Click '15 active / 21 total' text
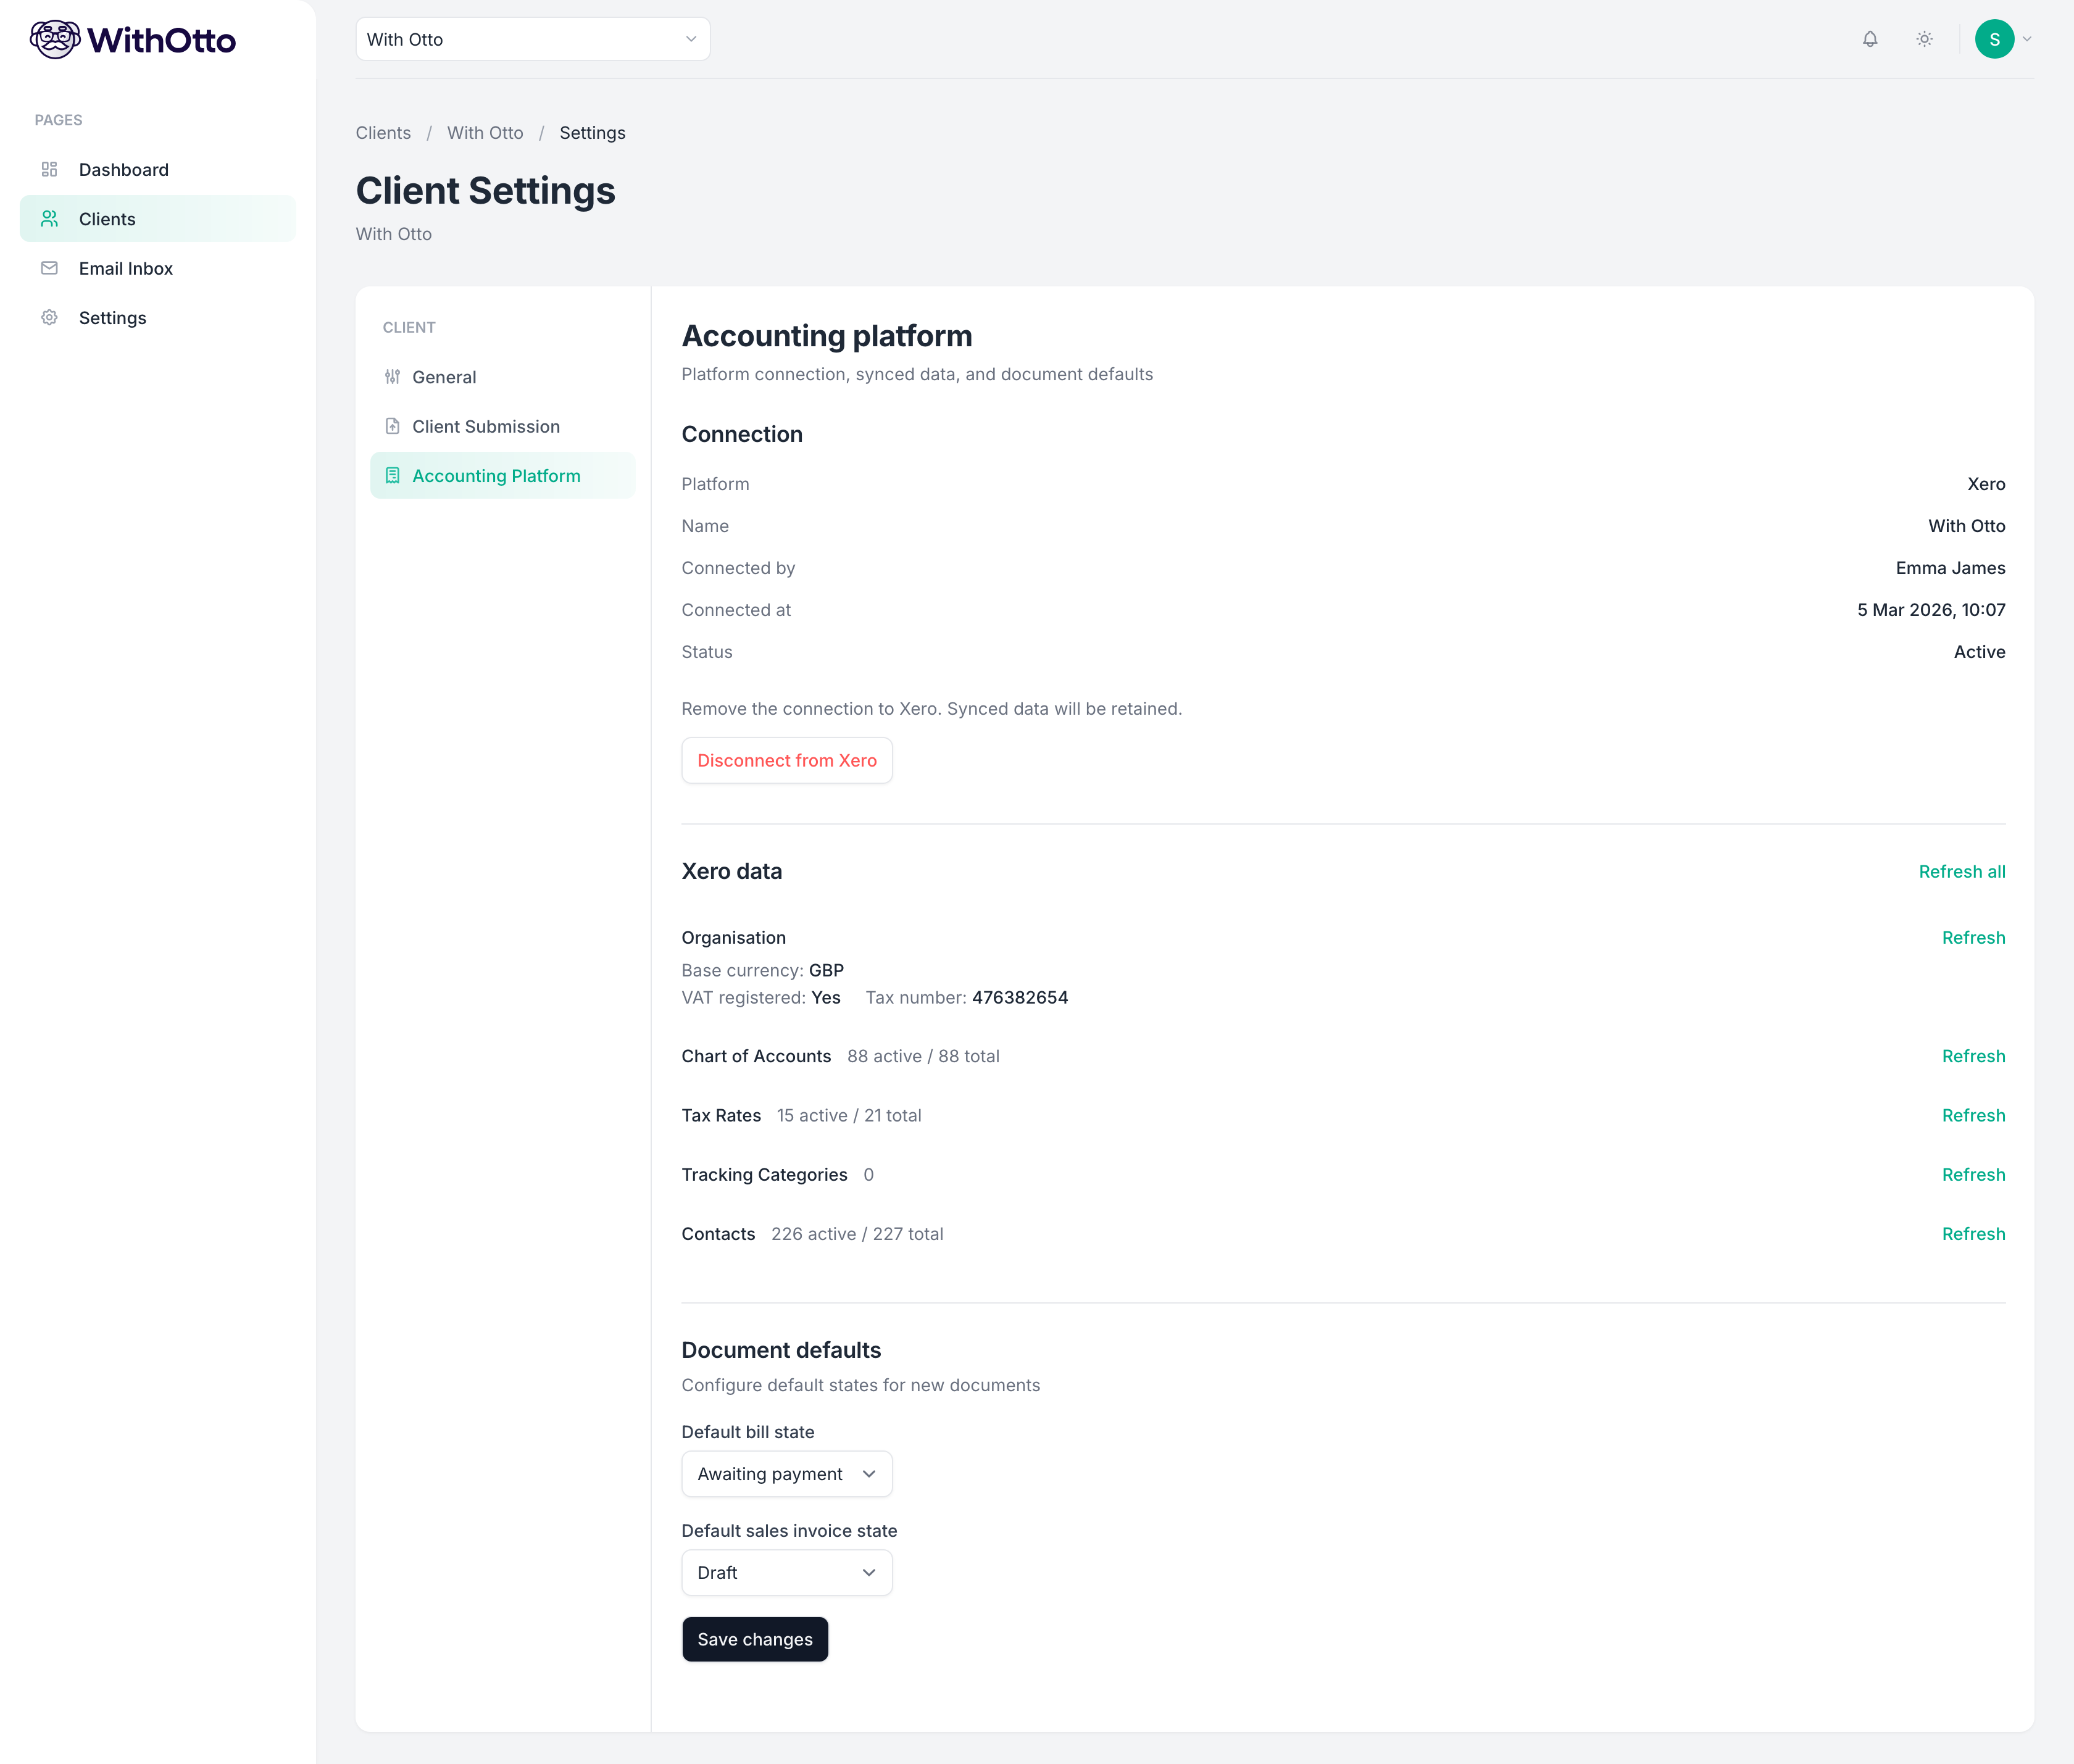This screenshot has width=2074, height=1764. pos(849,1115)
